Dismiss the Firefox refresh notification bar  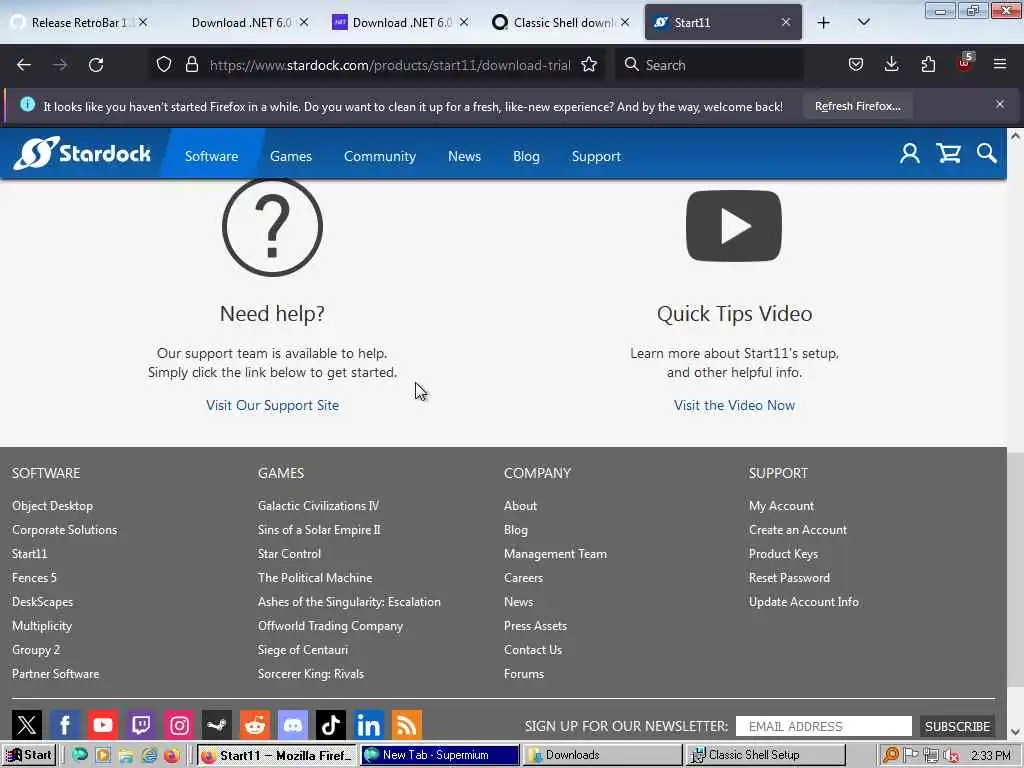point(1000,104)
